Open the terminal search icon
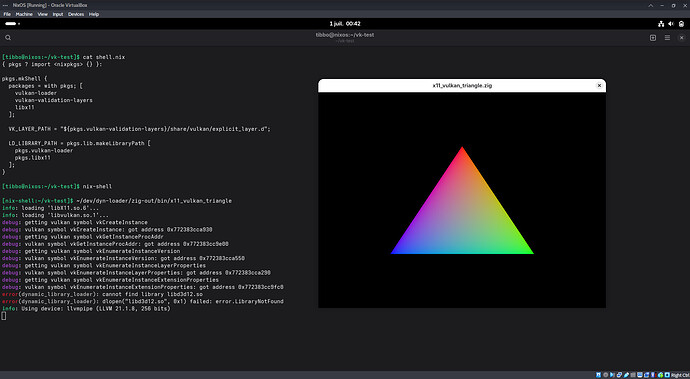690x379 pixels. click(8, 38)
